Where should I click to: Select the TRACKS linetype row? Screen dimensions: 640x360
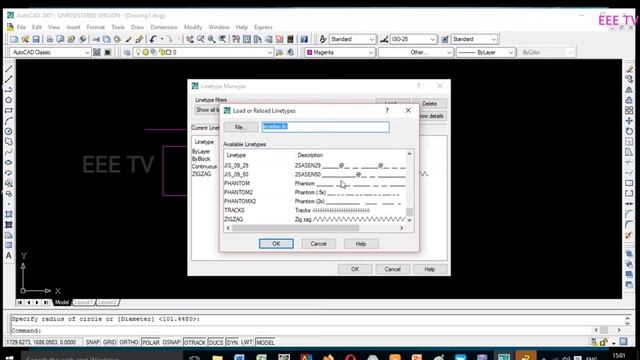(315, 210)
